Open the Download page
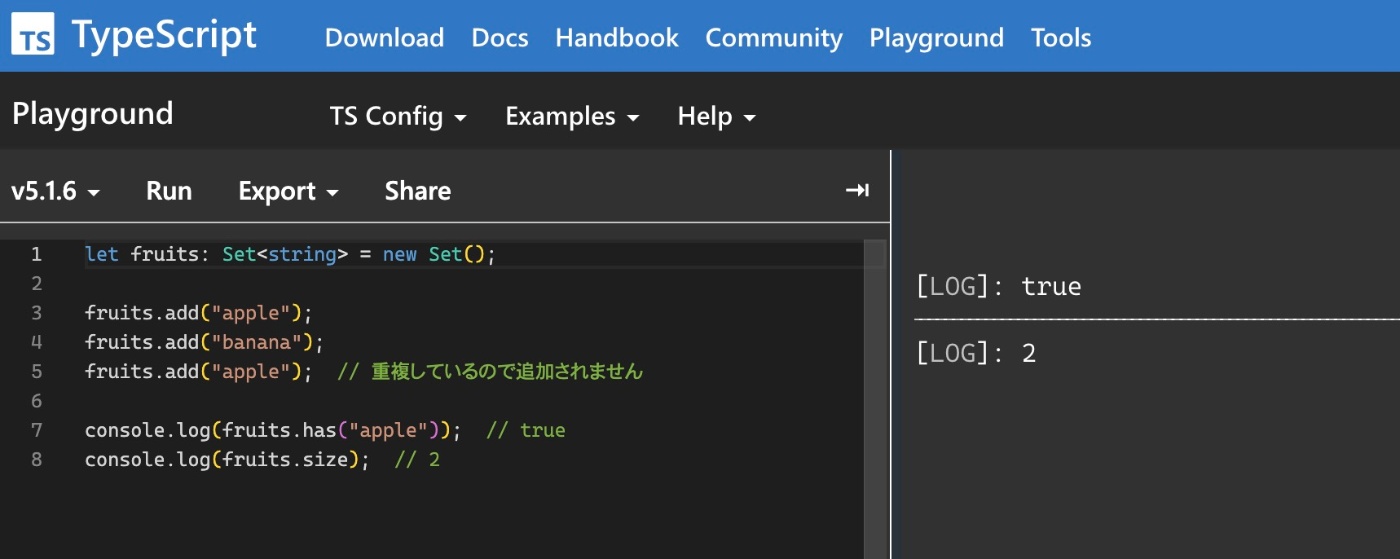The height and width of the screenshot is (559, 1400). click(x=384, y=38)
